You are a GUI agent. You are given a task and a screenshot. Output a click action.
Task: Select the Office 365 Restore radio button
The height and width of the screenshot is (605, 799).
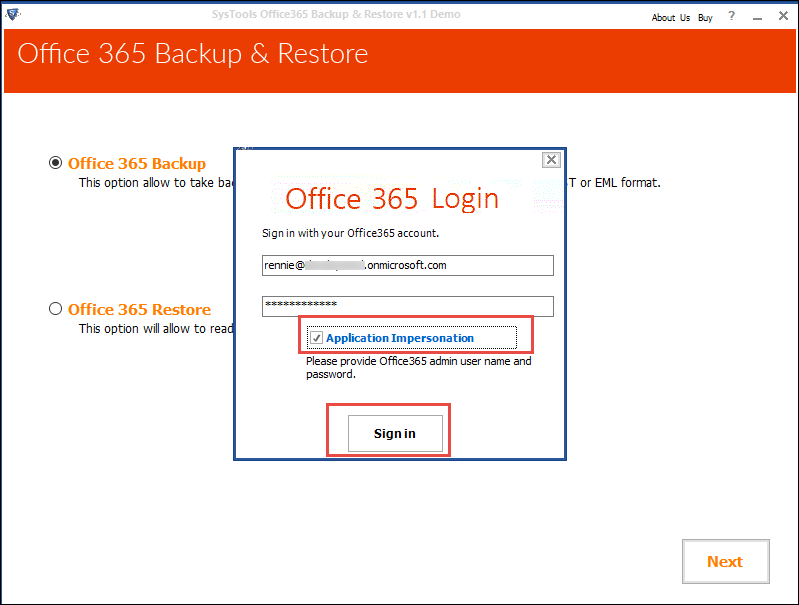[x=55, y=309]
